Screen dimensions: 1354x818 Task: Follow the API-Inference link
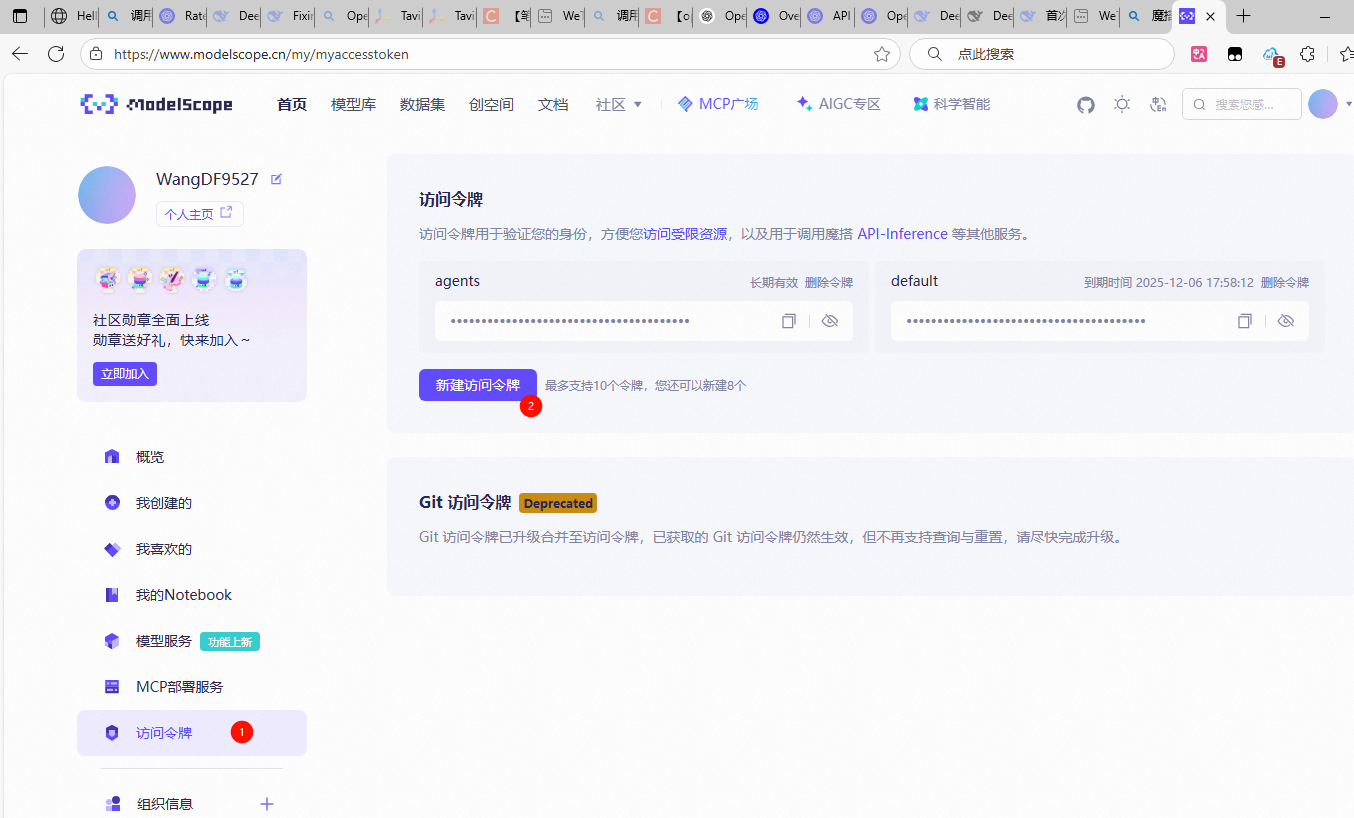(x=902, y=234)
